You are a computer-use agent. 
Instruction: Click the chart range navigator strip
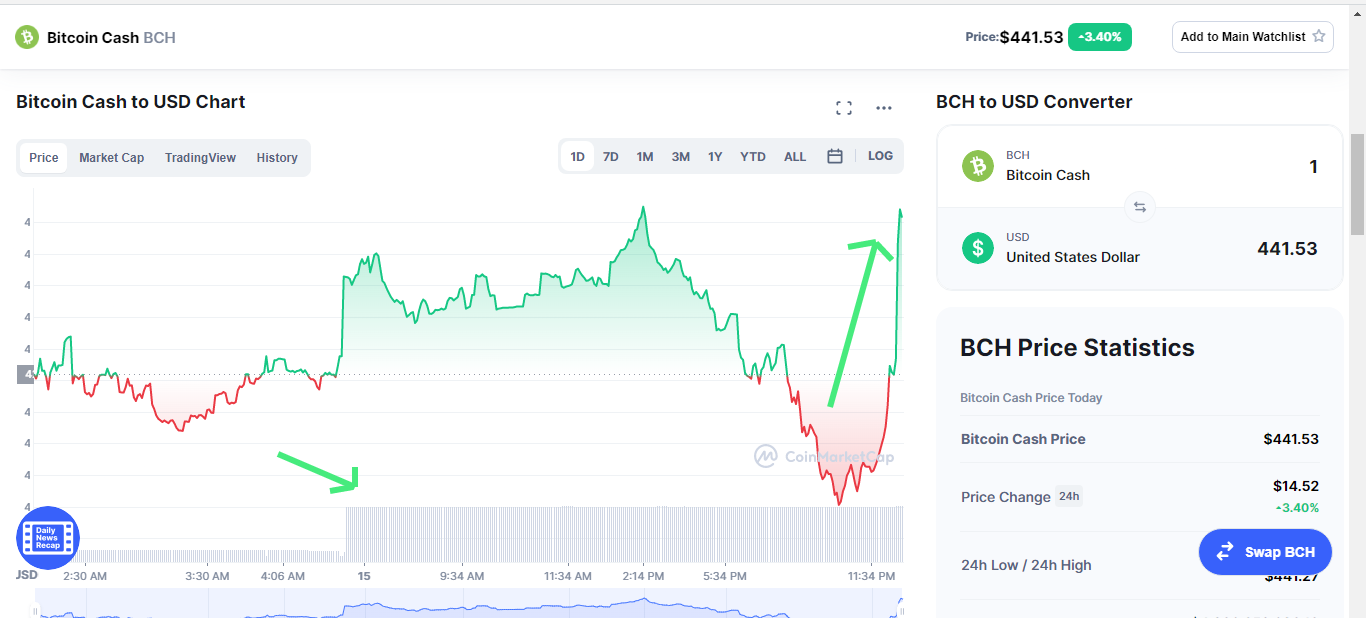[x=469, y=603]
